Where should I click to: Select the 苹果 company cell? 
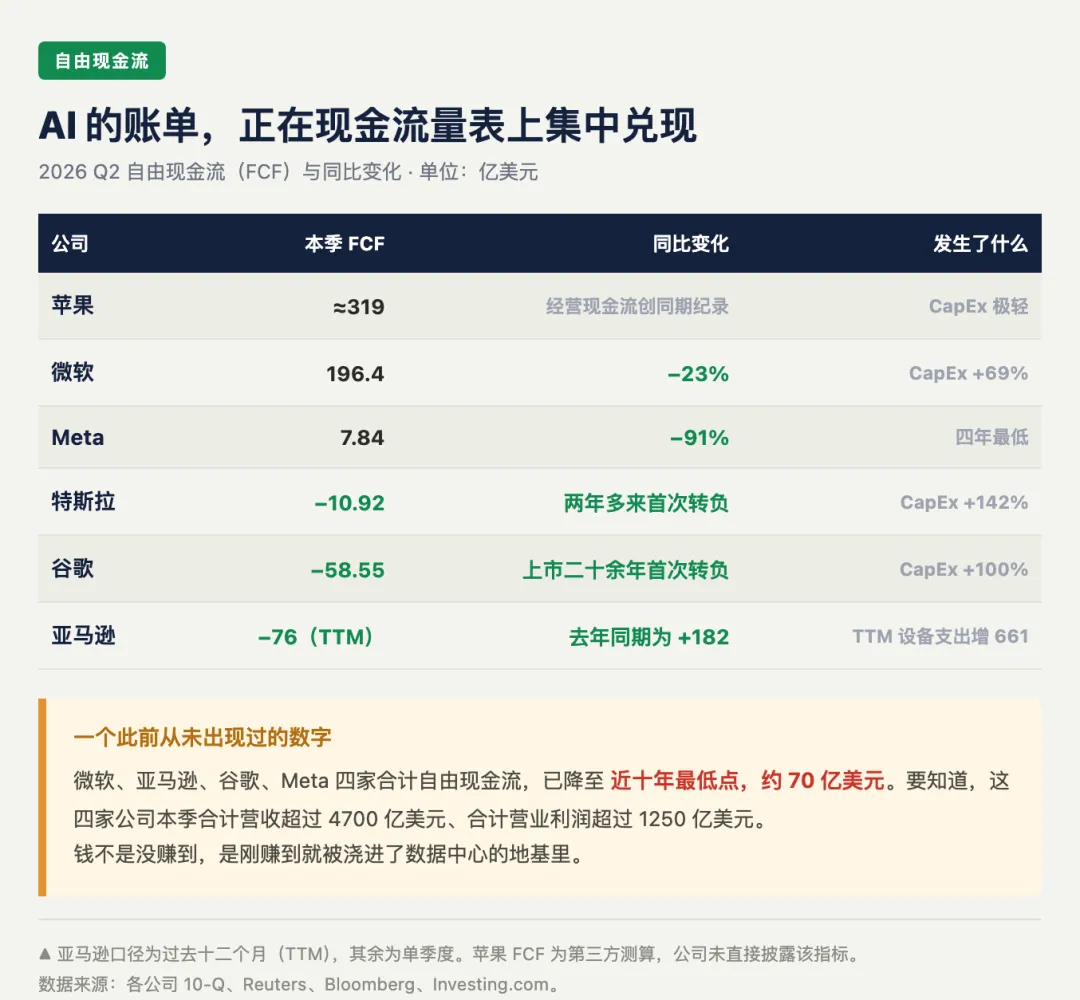[x=72, y=305]
